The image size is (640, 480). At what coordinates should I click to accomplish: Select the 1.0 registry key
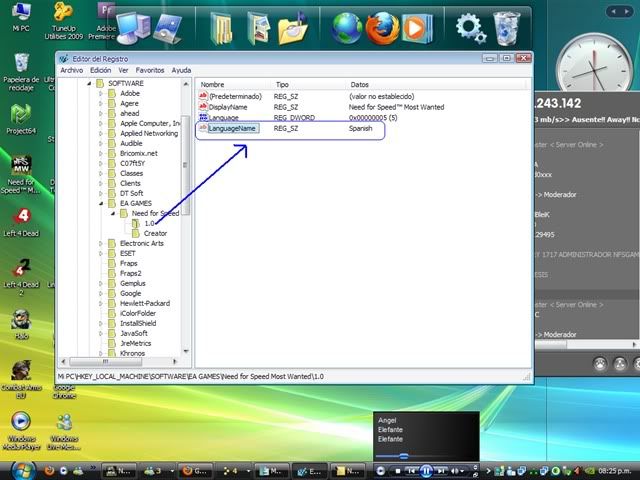click(149, 223)
